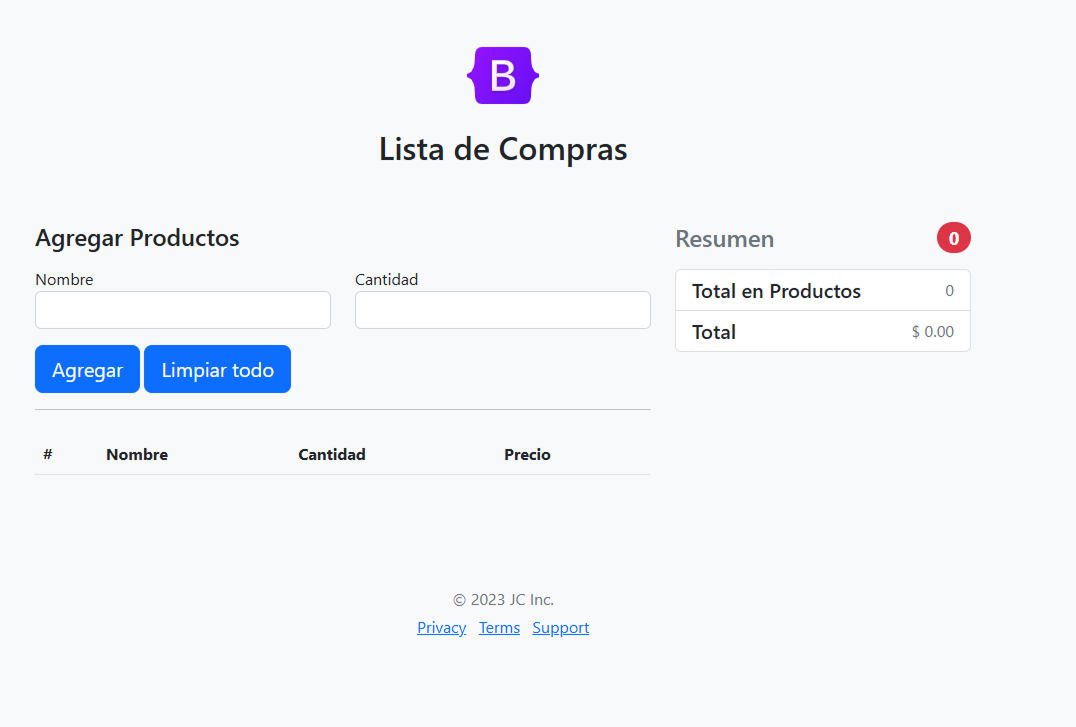The width and height of the screenshot is (1076, 727).
Task: Click the 2023 JC Inc. copyright text
Action: (x=503, y=599)
